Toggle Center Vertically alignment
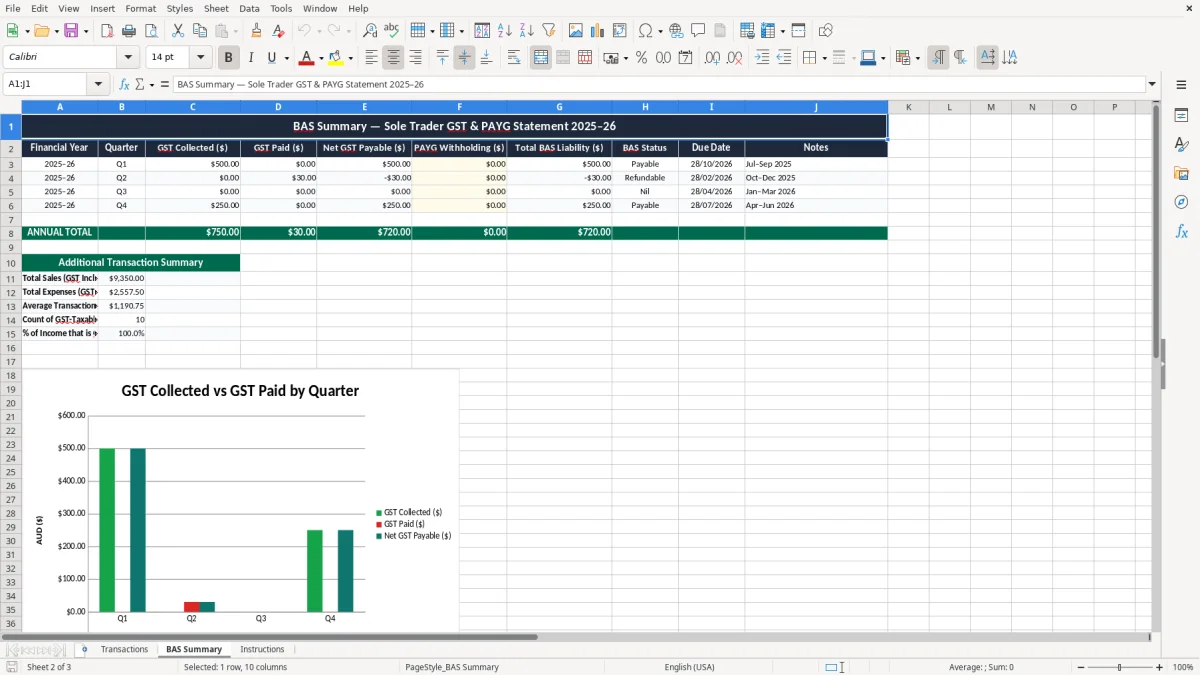1200x675 pixels. point(464,57)
